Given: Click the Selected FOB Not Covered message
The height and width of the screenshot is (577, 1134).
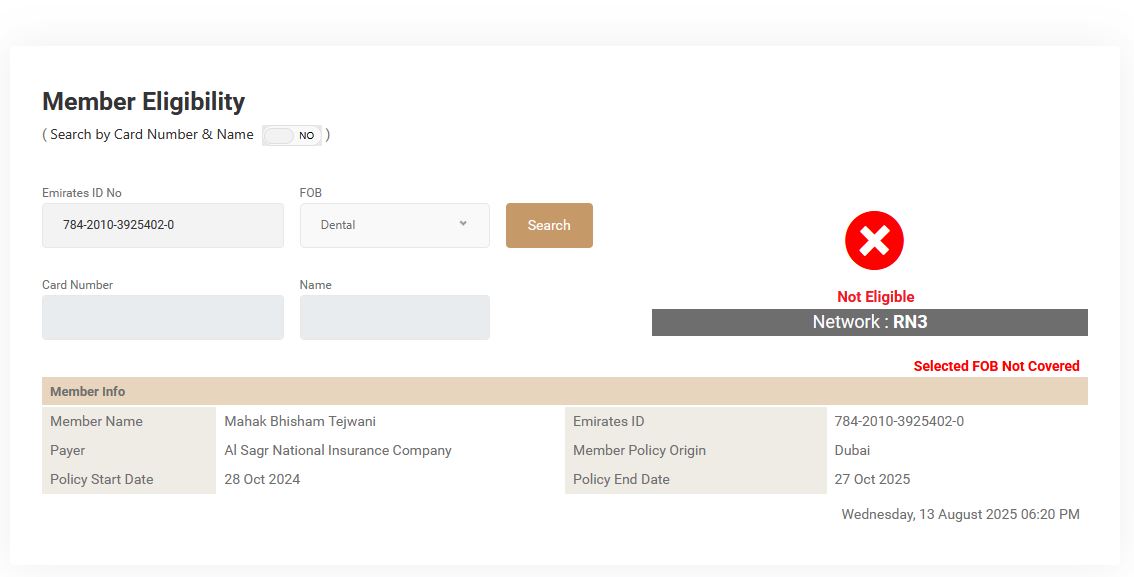Looking at the screenshot, I should click(996, 366).
